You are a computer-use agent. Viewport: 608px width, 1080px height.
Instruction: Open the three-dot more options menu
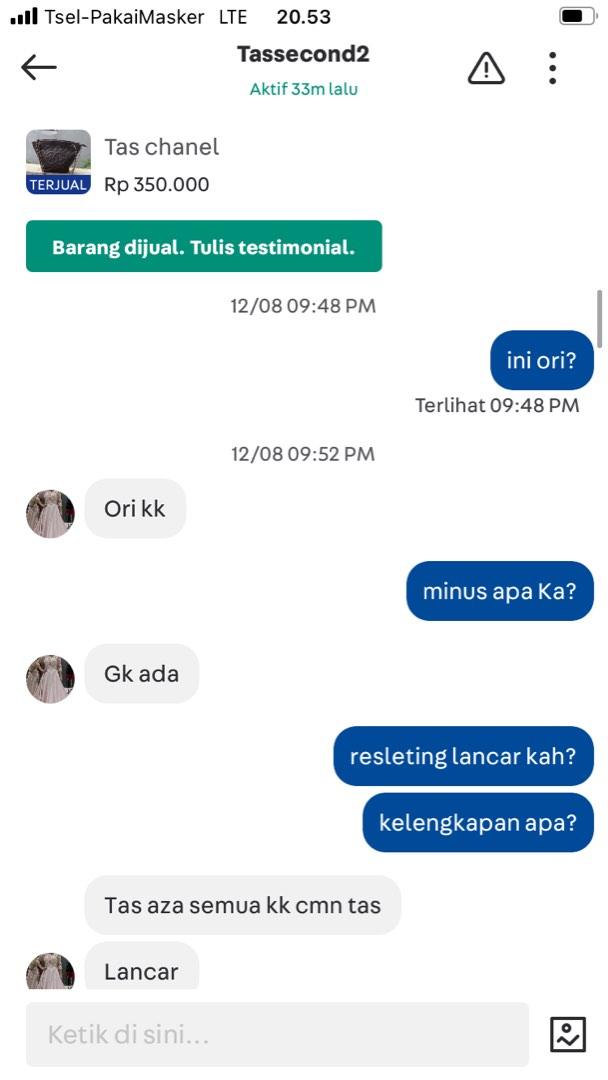point(552,68)
